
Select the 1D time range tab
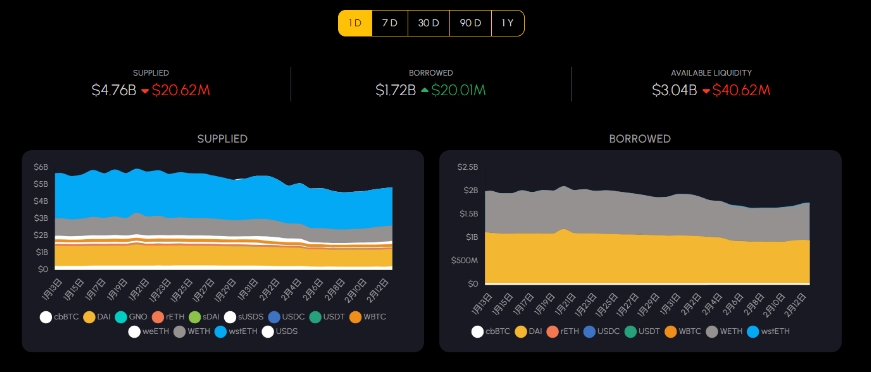point(355,23)
